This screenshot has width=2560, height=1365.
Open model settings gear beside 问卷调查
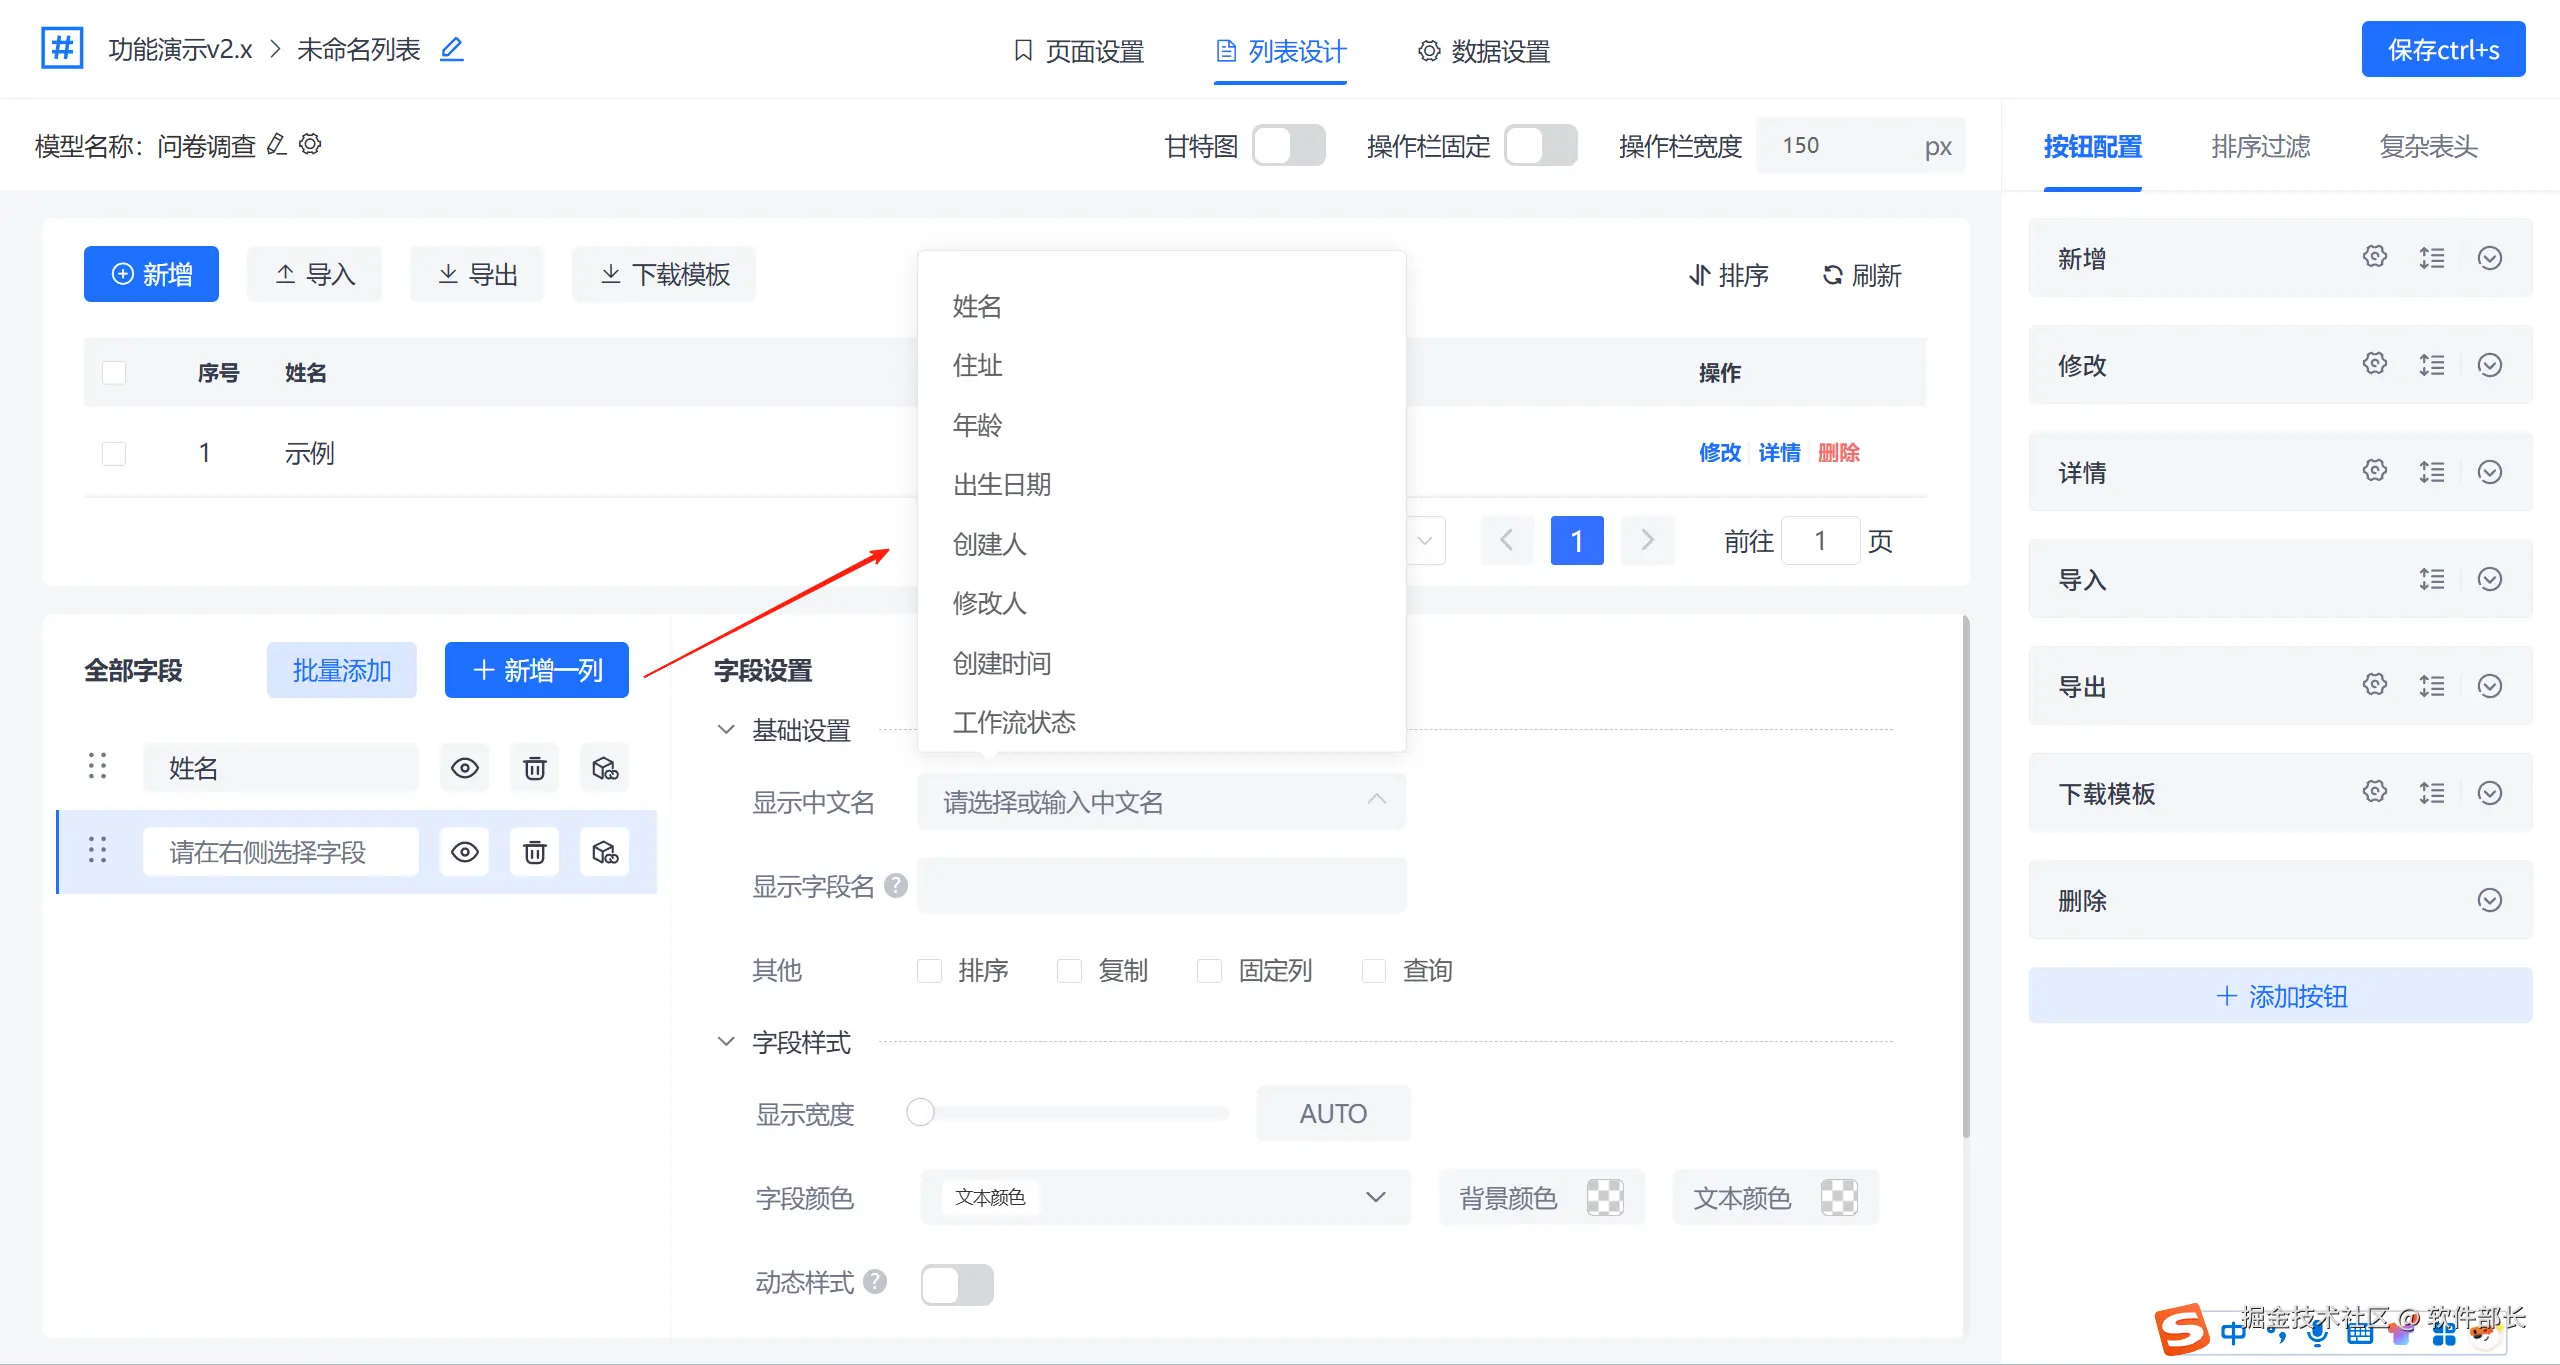click(311, 144)
